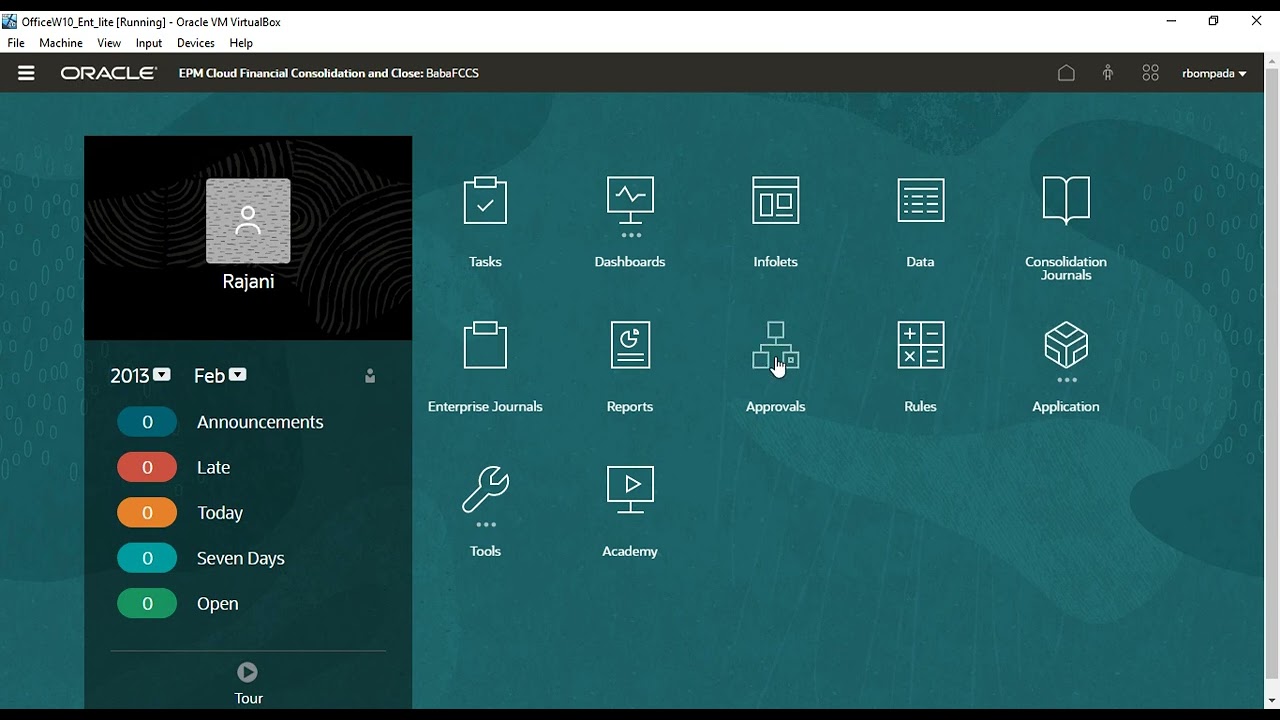Open the Tasks card icon
The image size is (1280, 720).
click(x=485, y=200)
